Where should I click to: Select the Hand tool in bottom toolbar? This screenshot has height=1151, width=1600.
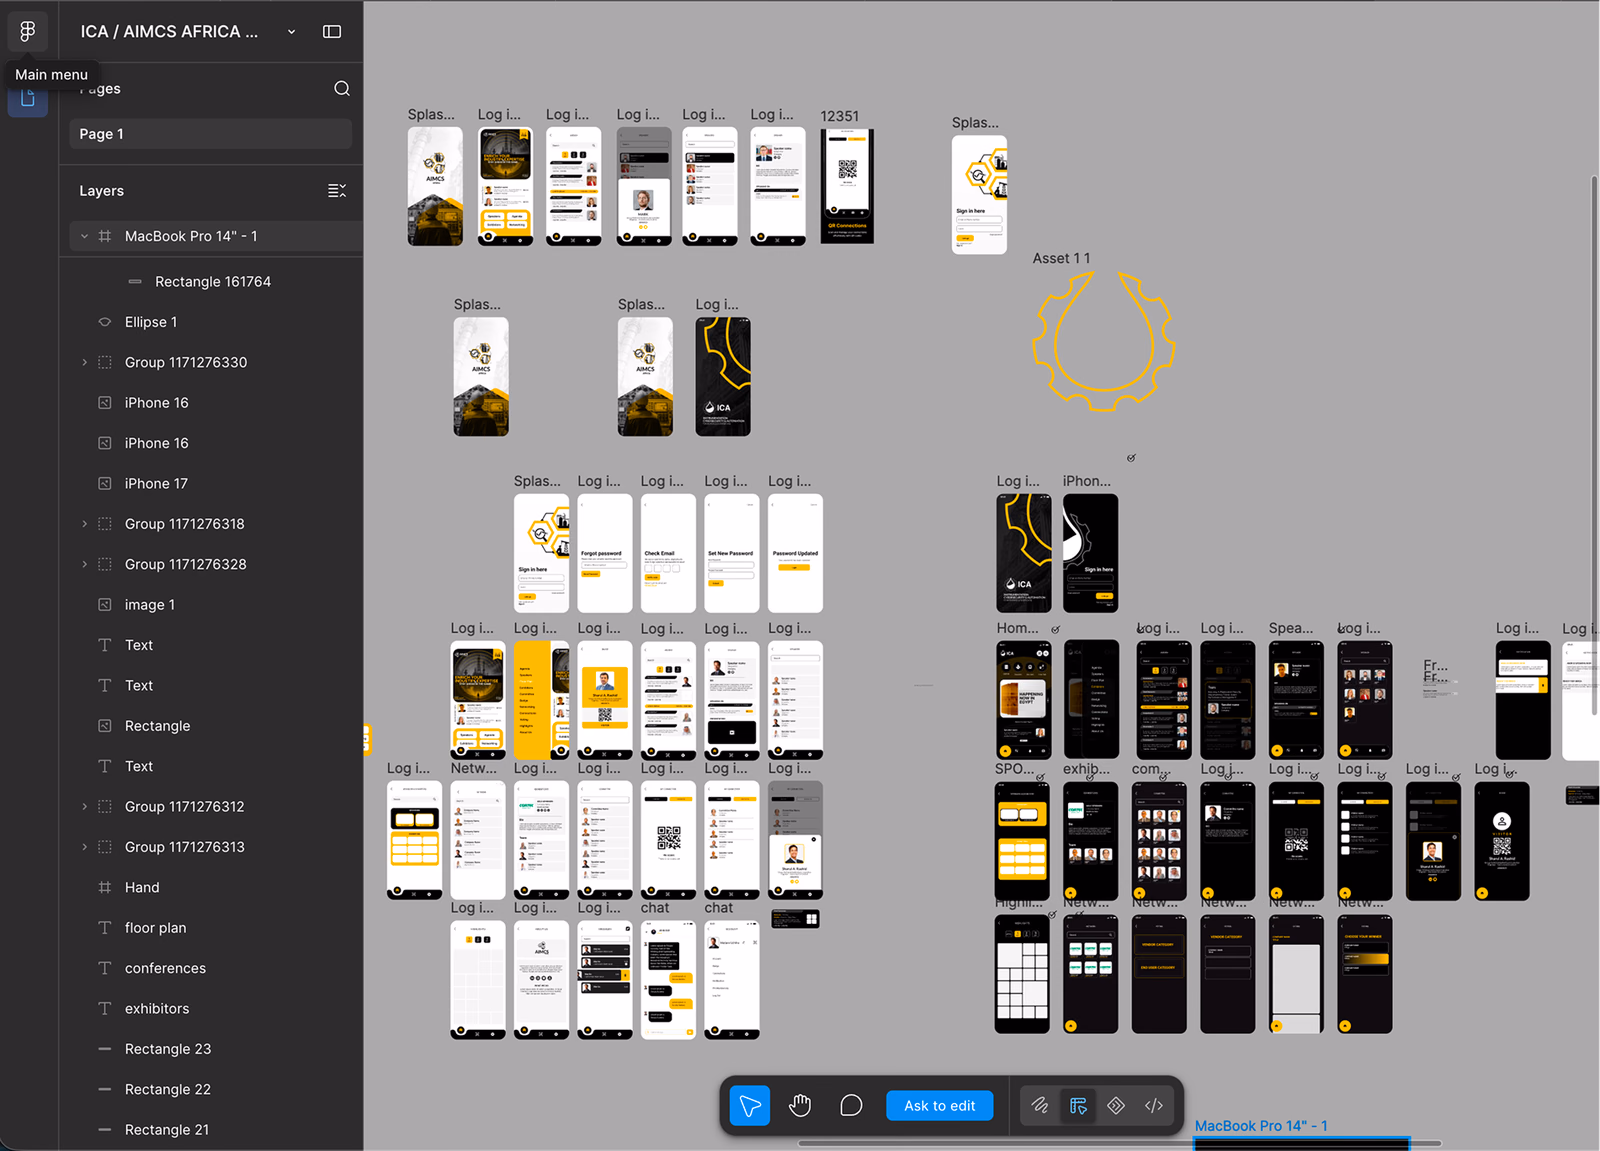[800, 1105]
